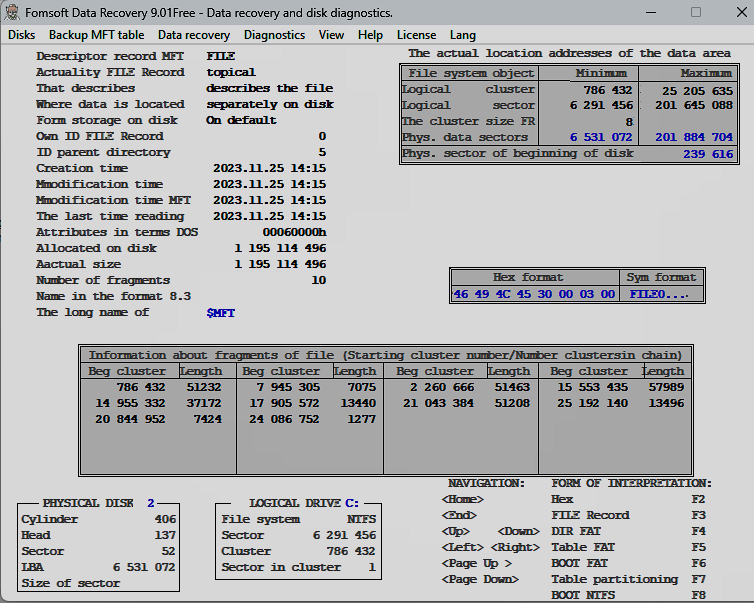
Task: Open the Disks menu
Action: click(22, 35)
